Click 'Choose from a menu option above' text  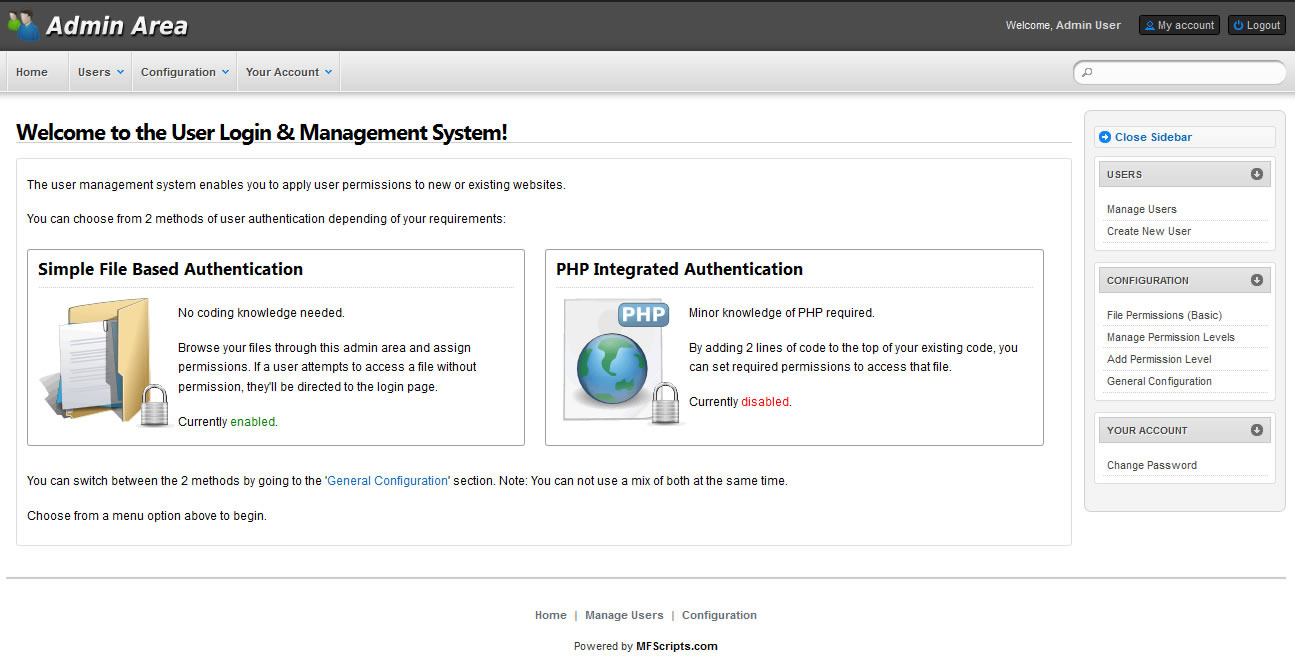[x=147, y=516]
